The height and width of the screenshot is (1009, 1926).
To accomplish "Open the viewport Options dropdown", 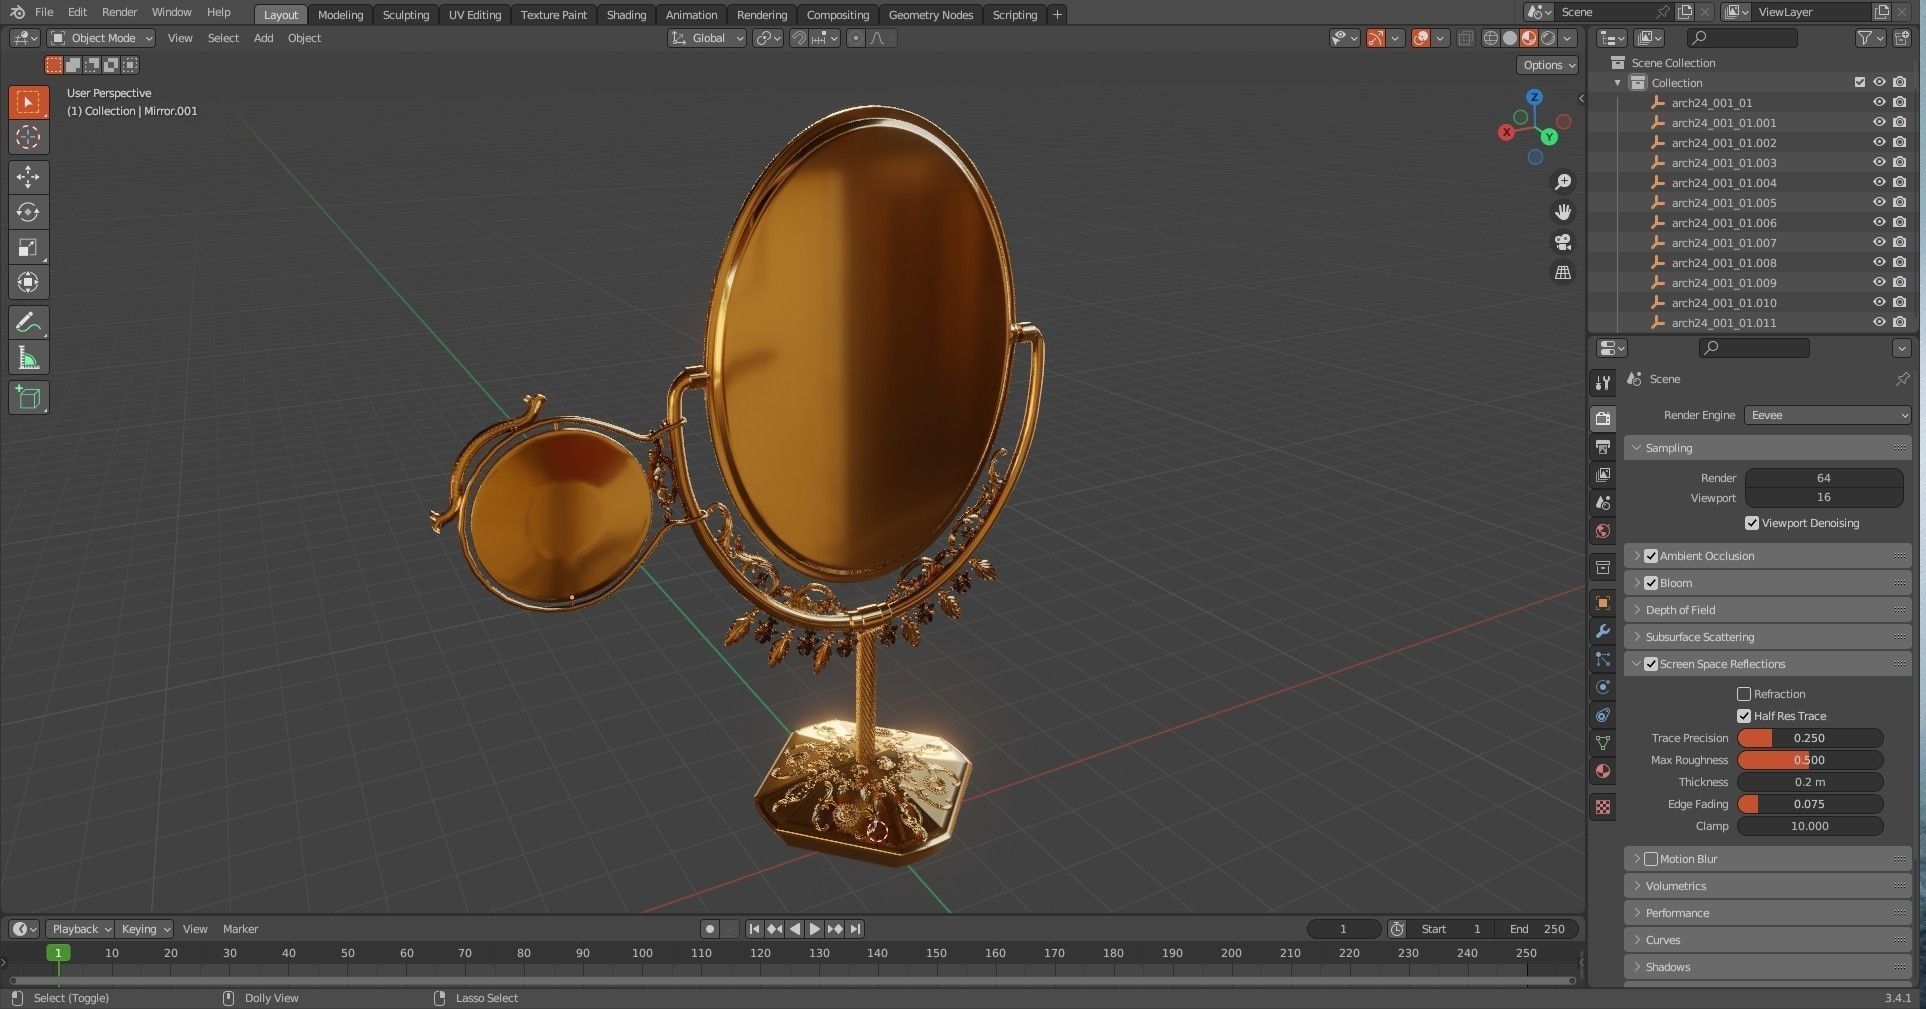I will pos(1548,65).
